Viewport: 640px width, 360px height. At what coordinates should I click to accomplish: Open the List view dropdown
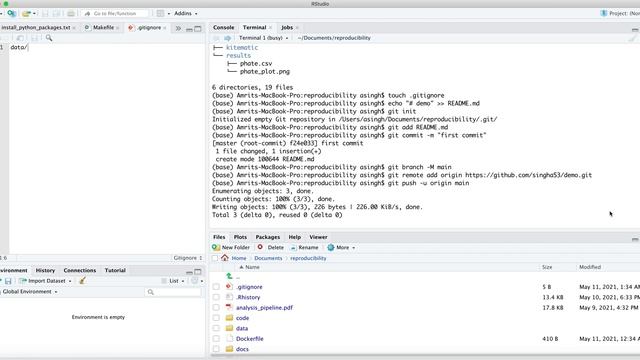tap(173, 281)
